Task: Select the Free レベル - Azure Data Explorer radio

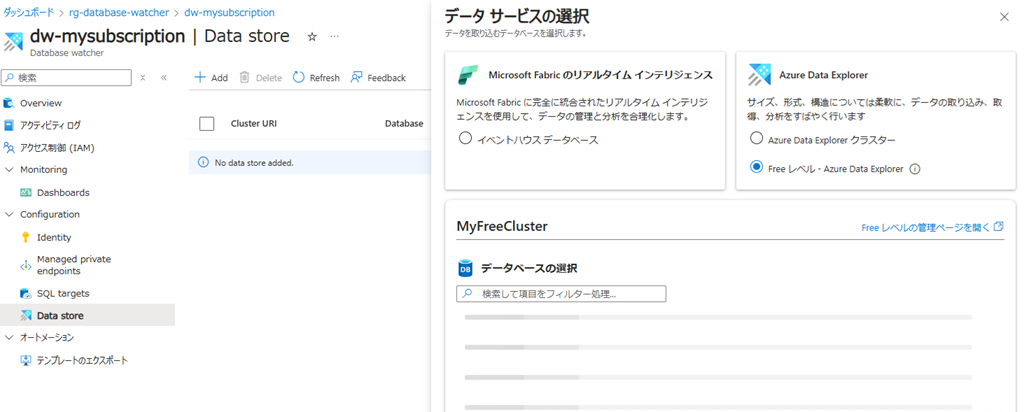Action: [x=756, y=167]
